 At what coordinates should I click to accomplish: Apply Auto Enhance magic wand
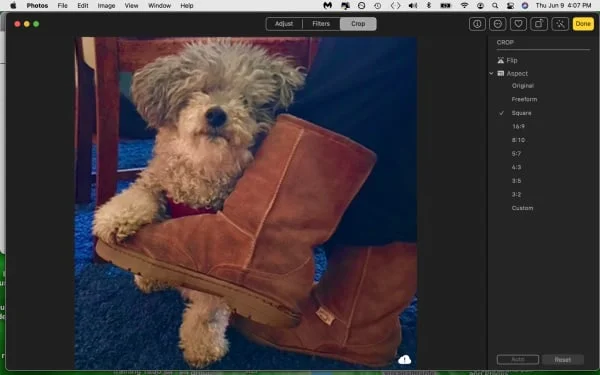[x=560, y=24]
